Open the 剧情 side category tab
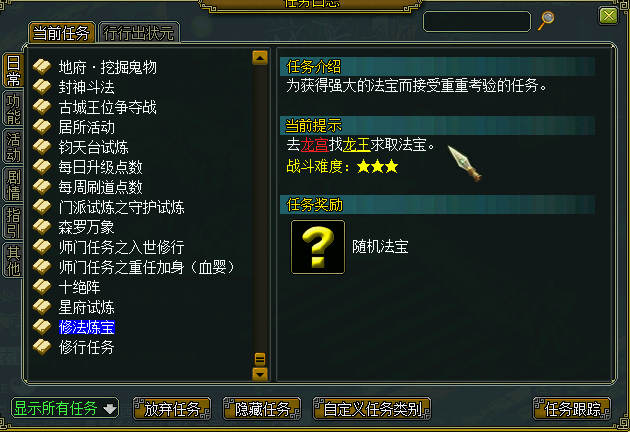Image resolution: width=630 pixels, height=432 pixels. 13,184
